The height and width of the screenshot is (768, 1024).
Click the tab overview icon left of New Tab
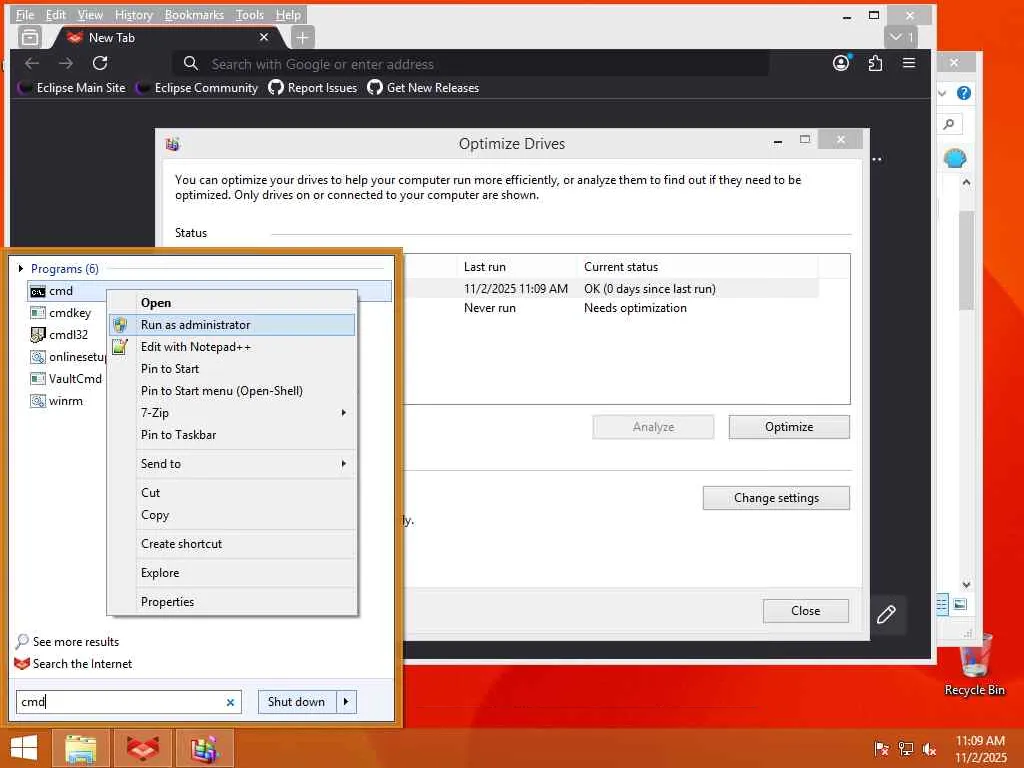pos(29,38)
